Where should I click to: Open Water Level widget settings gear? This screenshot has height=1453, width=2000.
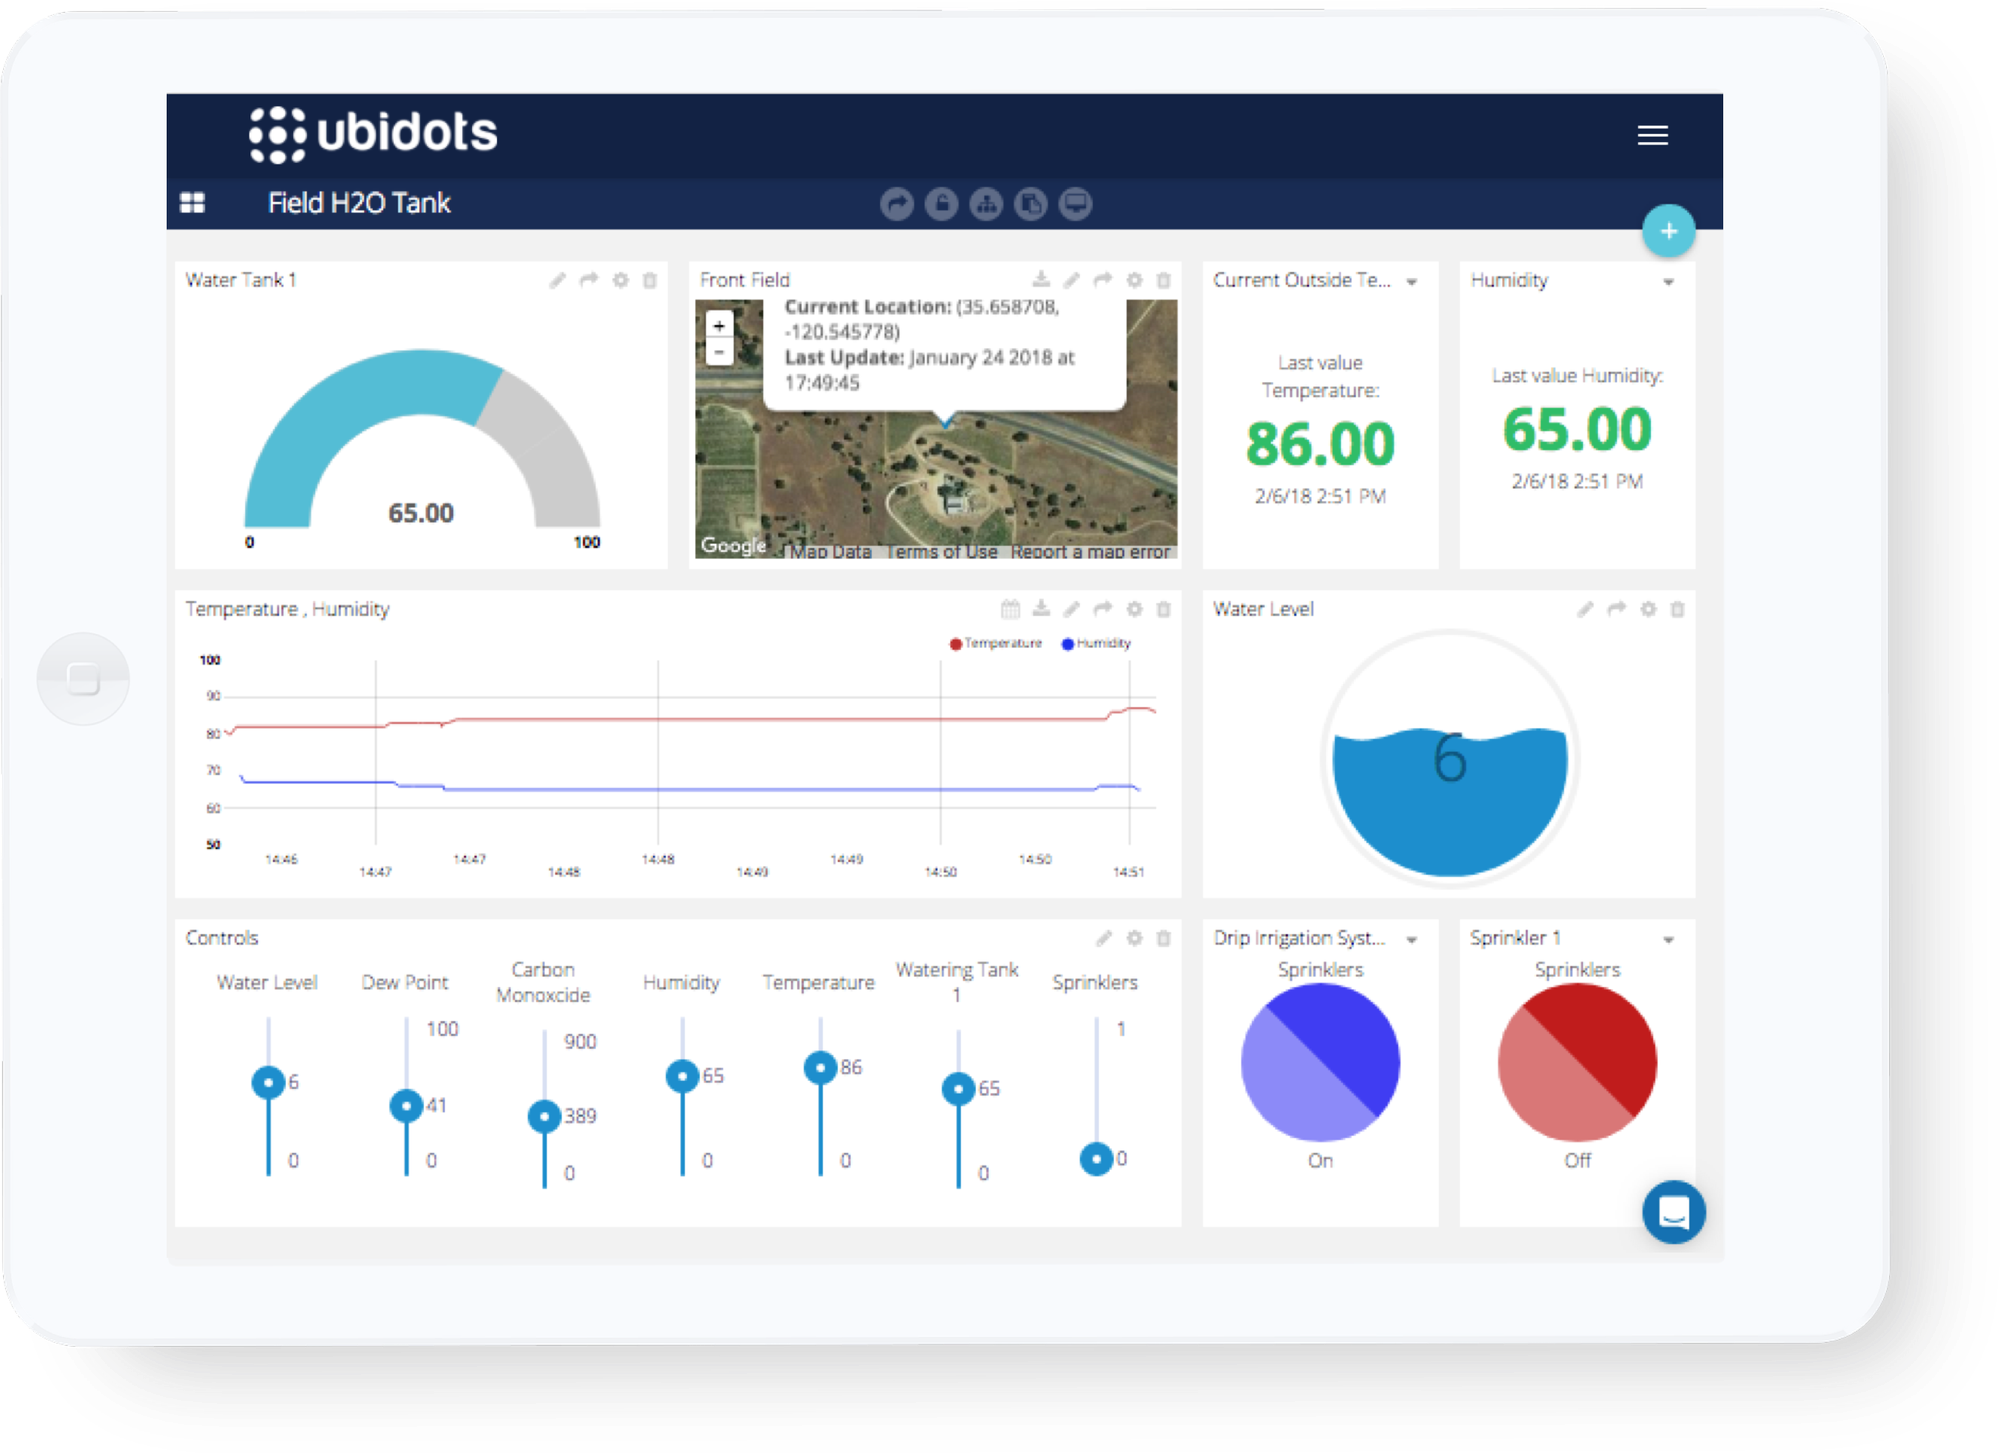1648,609
